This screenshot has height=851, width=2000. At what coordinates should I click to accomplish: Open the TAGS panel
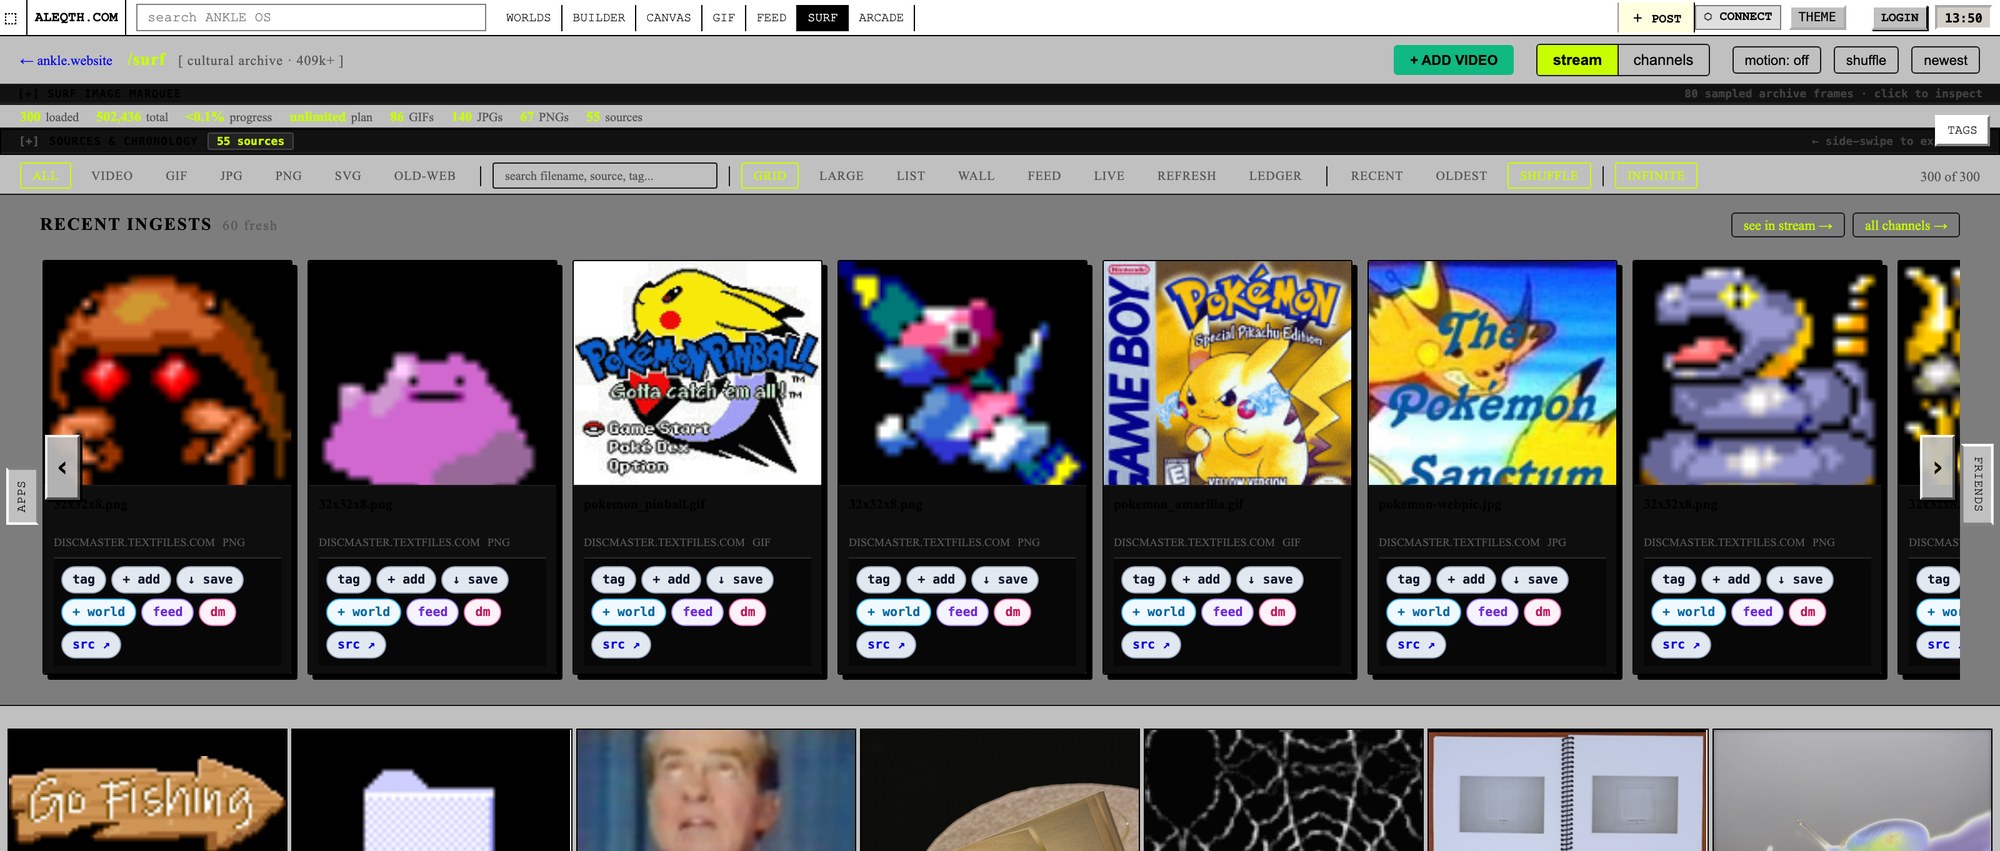(1961, 130)
